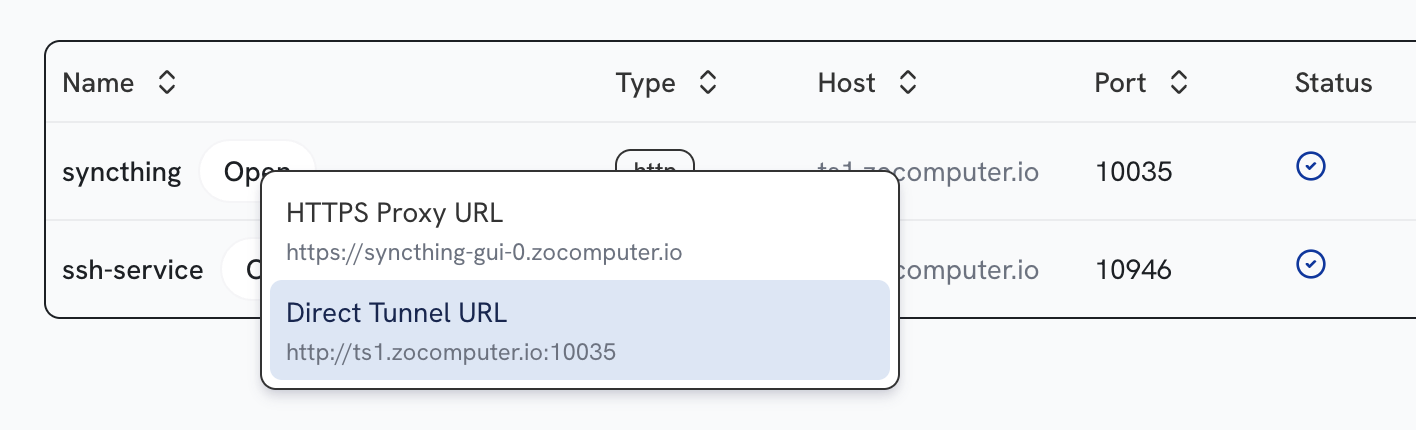Click the Host column header label
1416x430 pixels.
point(846,83)
